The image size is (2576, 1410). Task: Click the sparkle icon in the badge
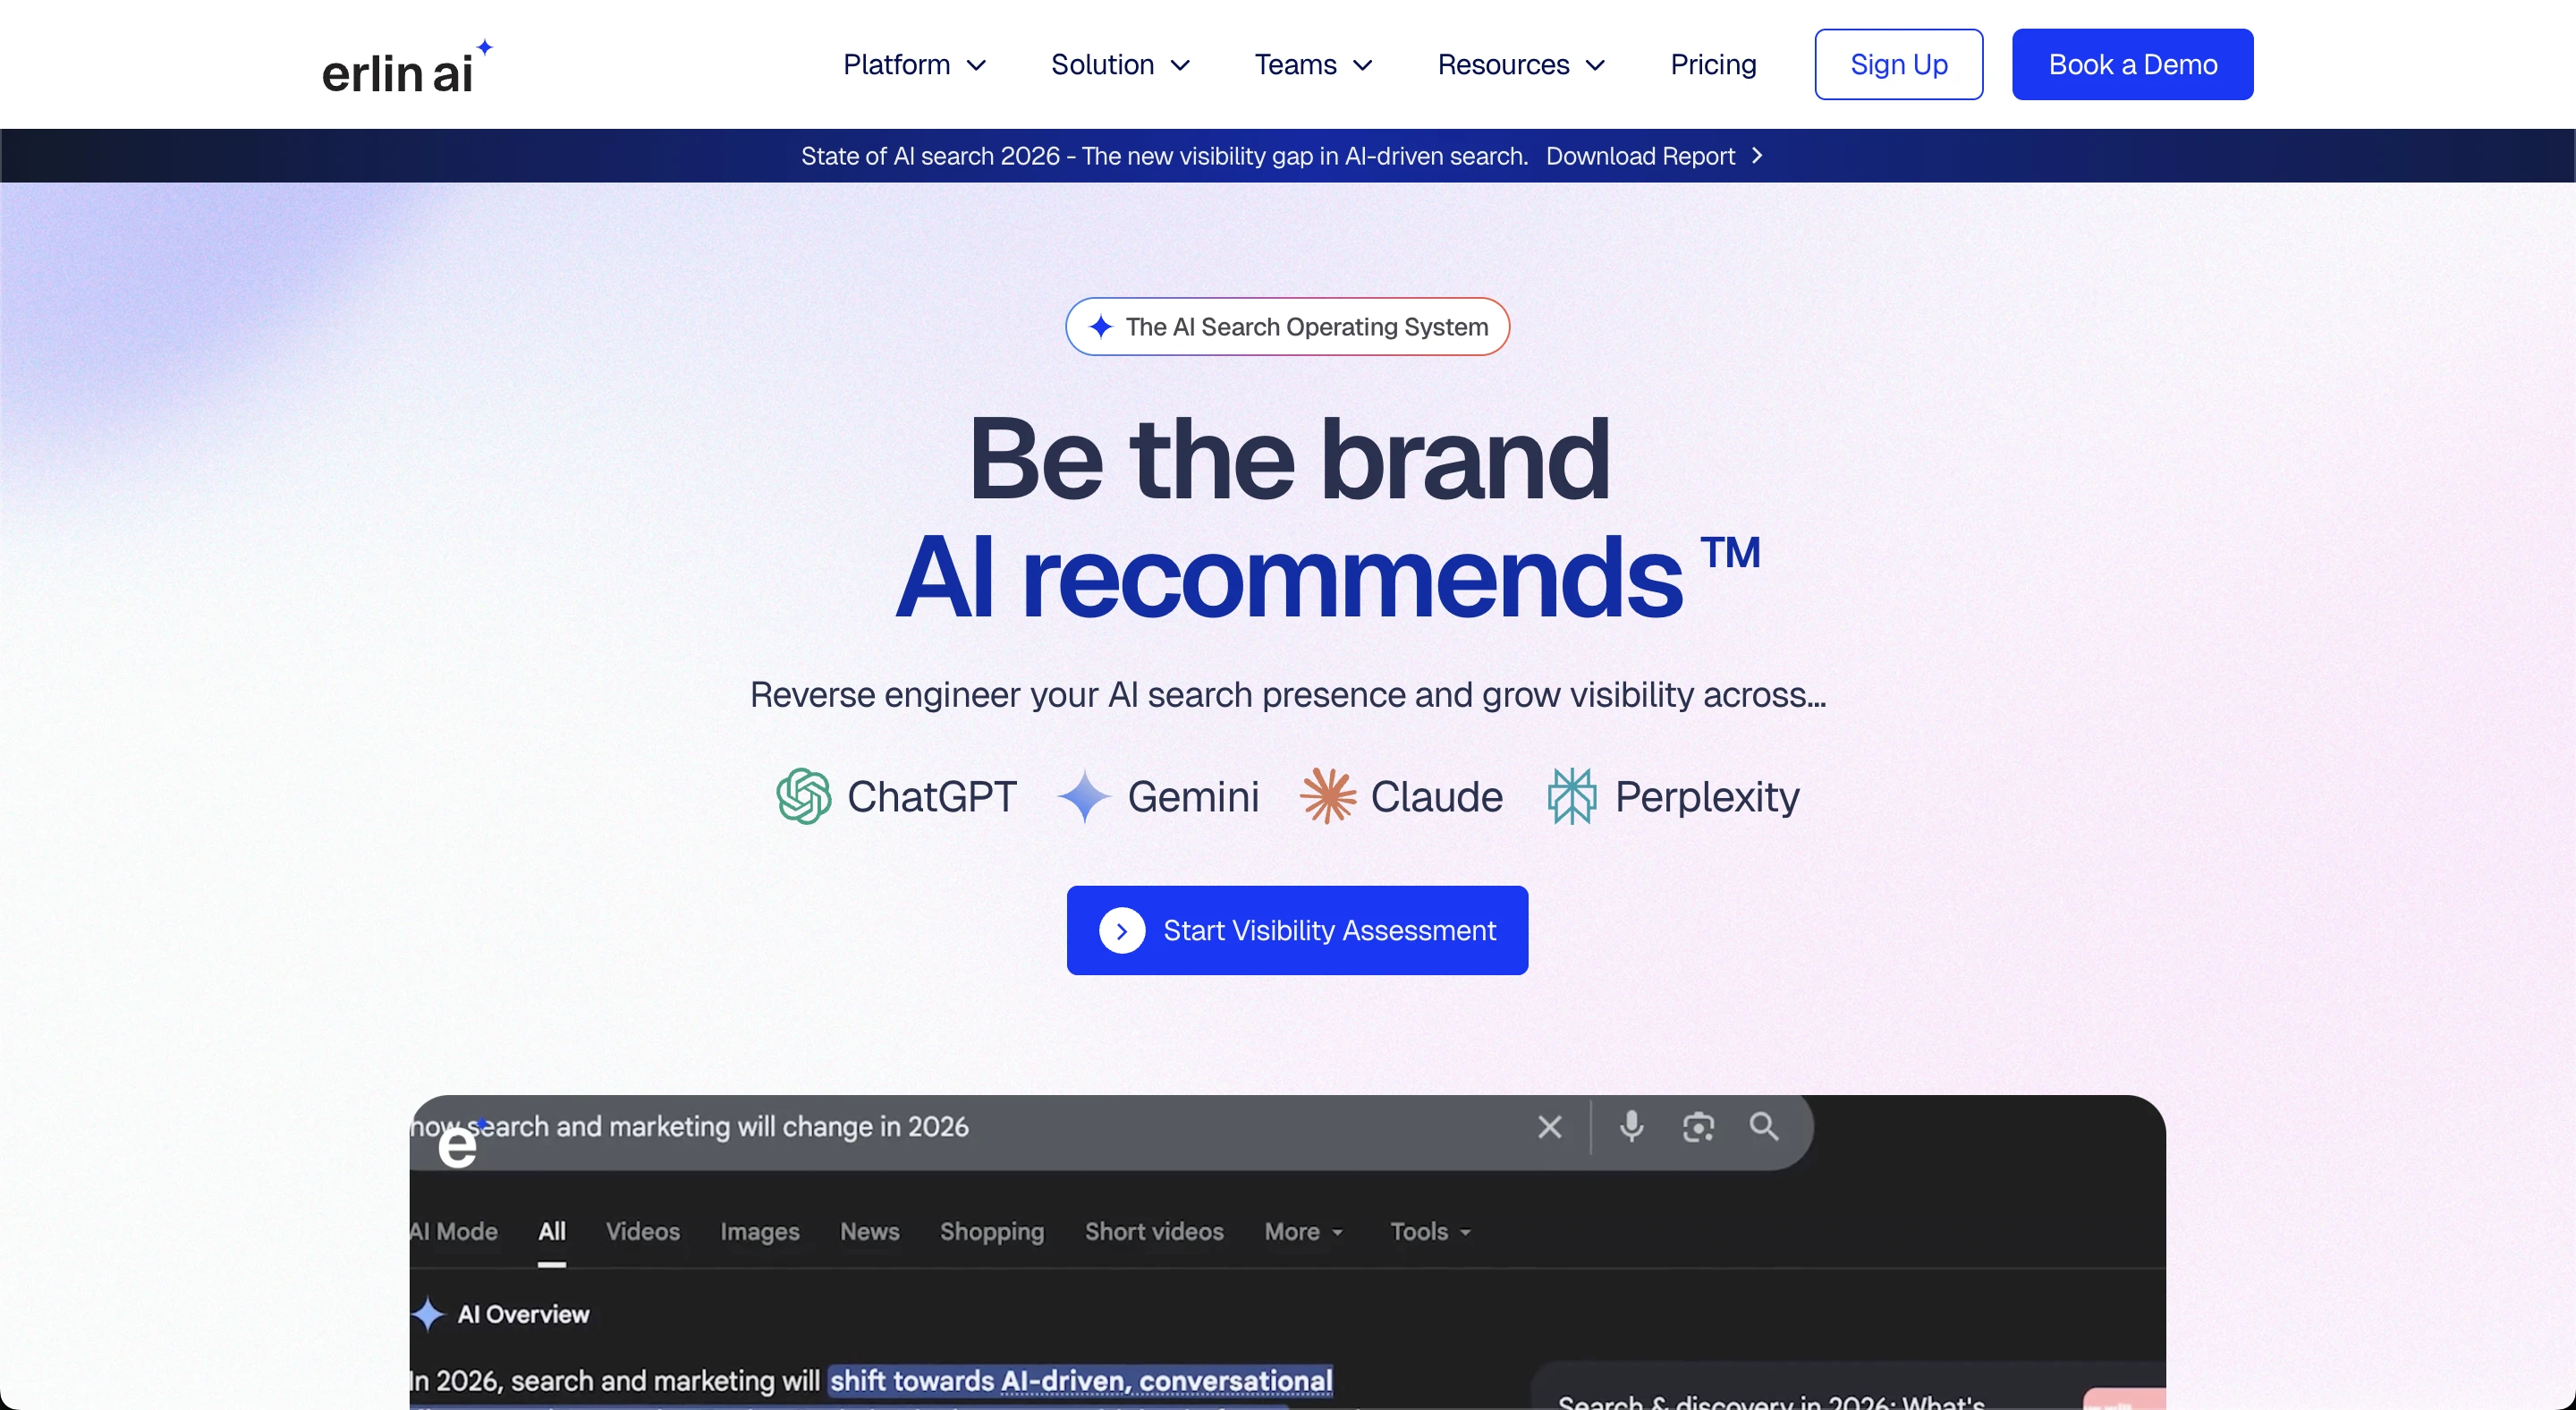[1101, 327]
